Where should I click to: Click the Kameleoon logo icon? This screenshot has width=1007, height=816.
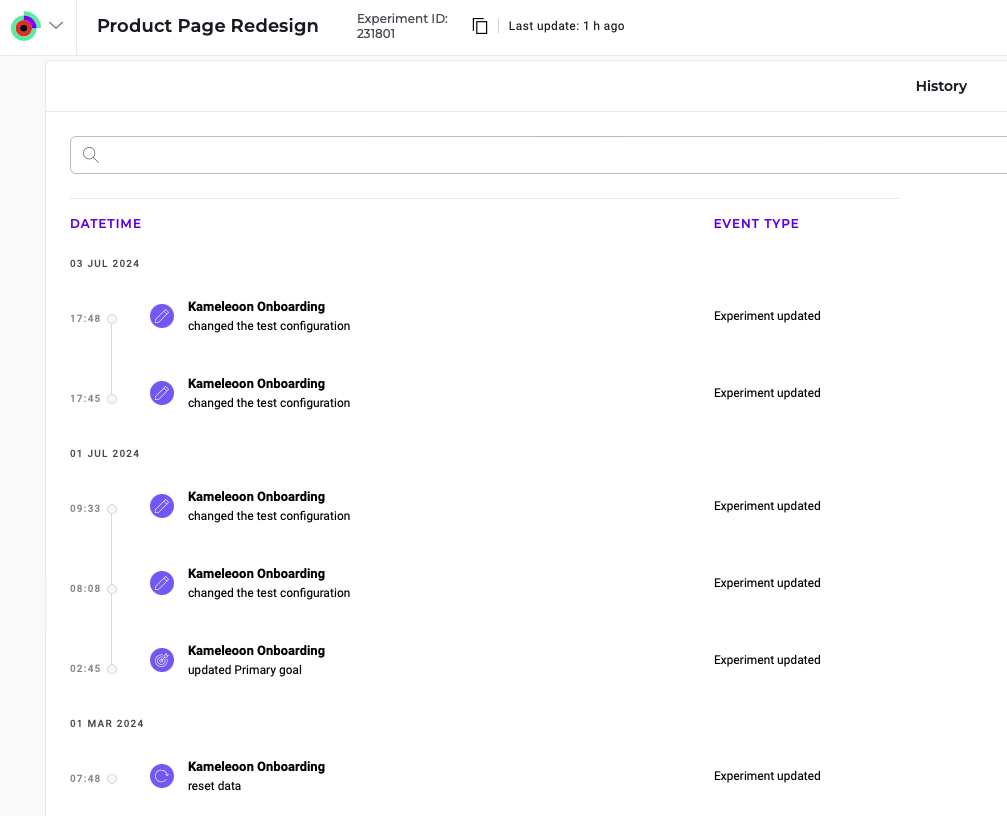click(24, 27)
